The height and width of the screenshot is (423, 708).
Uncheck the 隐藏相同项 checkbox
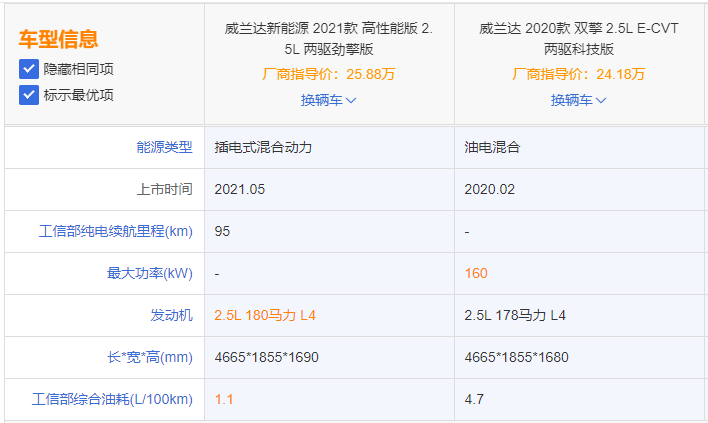click(x=28, y=69)
